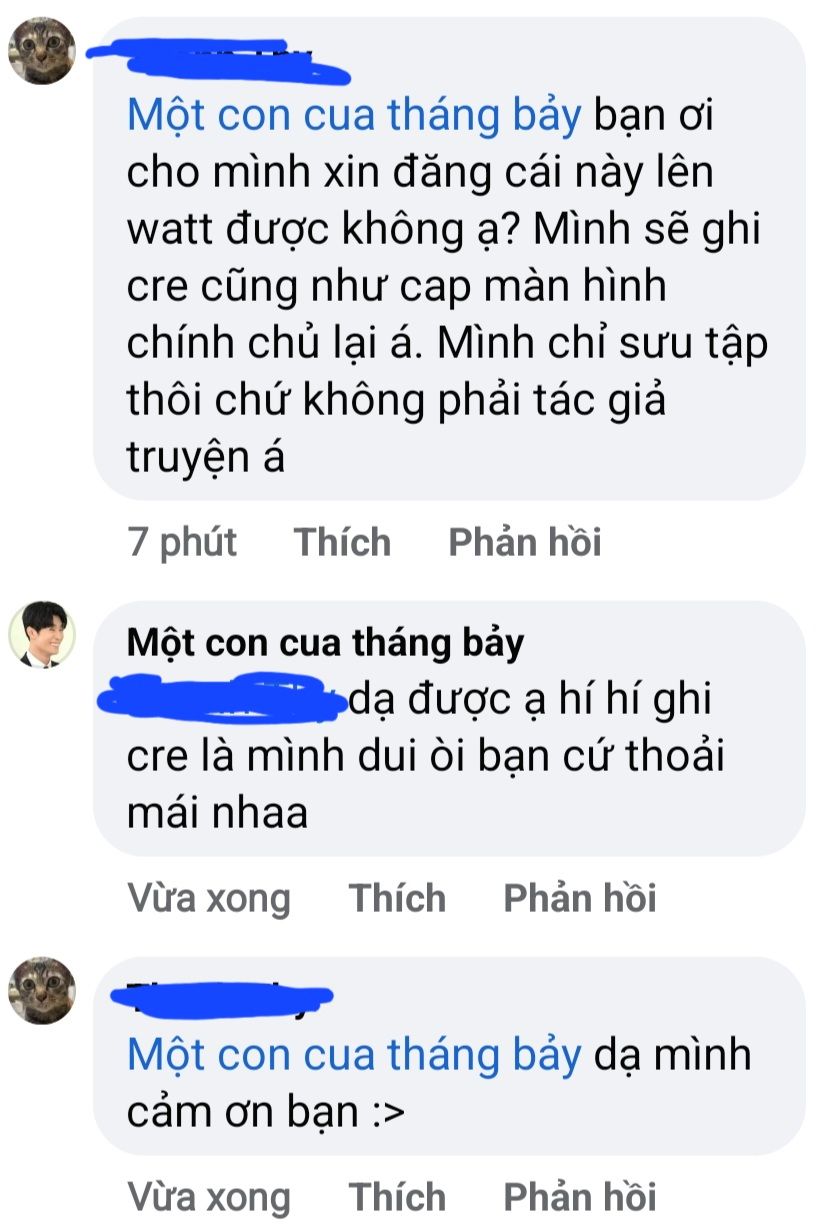Click "Vừa xong" under the "thoải mái nhaa" reply
Screen dimensions: 840x1225
tap(209, 898)
